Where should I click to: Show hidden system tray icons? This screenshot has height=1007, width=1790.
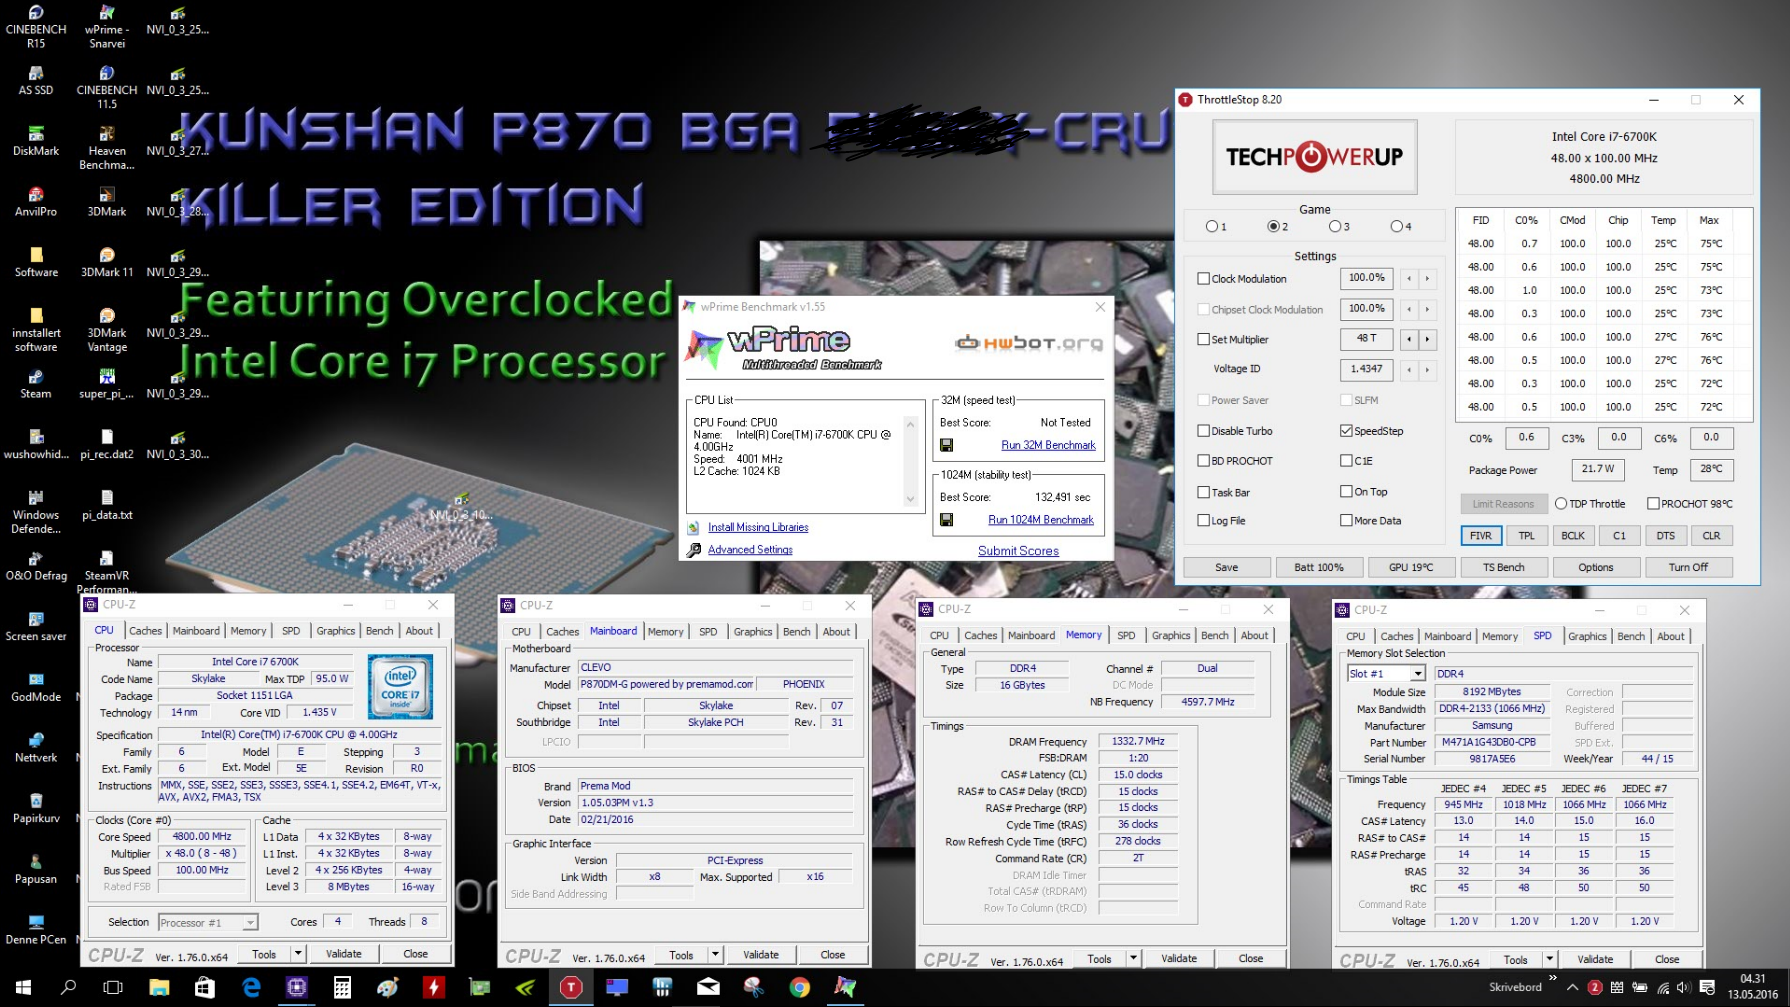point(1572,988)
